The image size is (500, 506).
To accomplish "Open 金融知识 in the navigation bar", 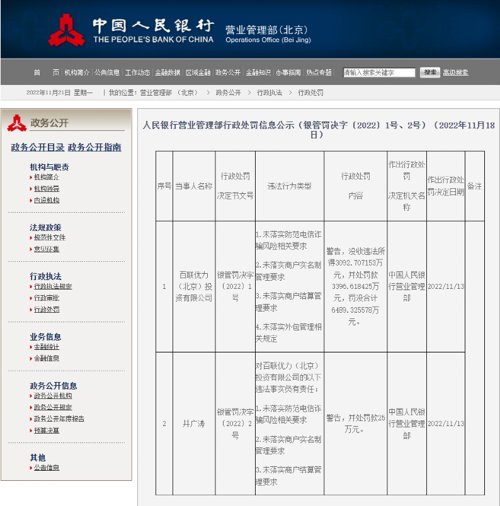I will (258, 72).
